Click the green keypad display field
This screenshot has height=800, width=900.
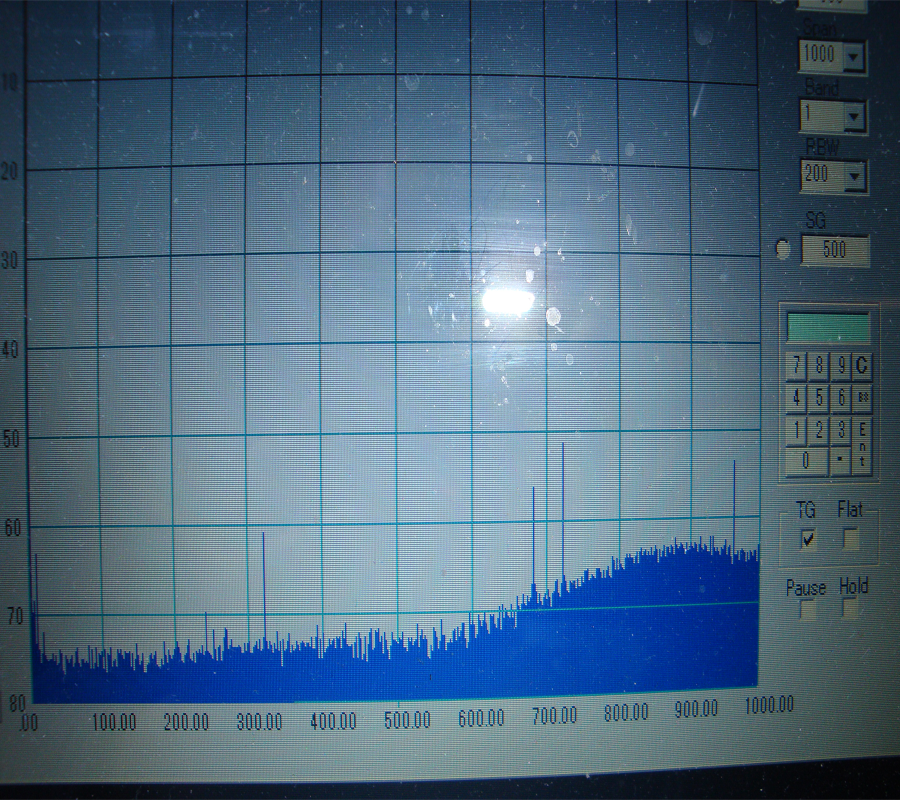828,328
